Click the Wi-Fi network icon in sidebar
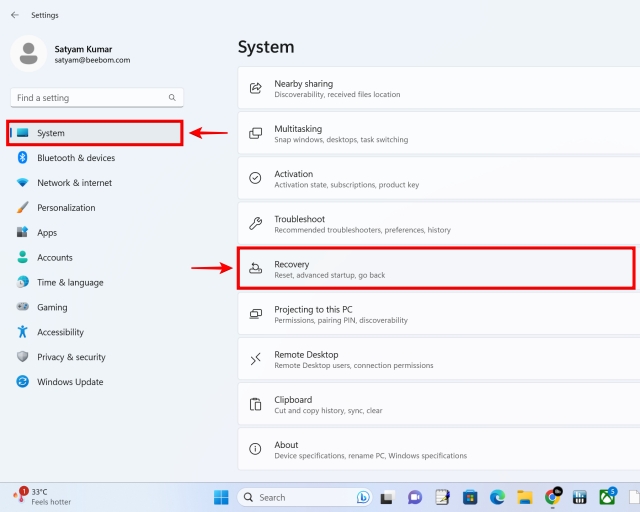 (22, 183)
